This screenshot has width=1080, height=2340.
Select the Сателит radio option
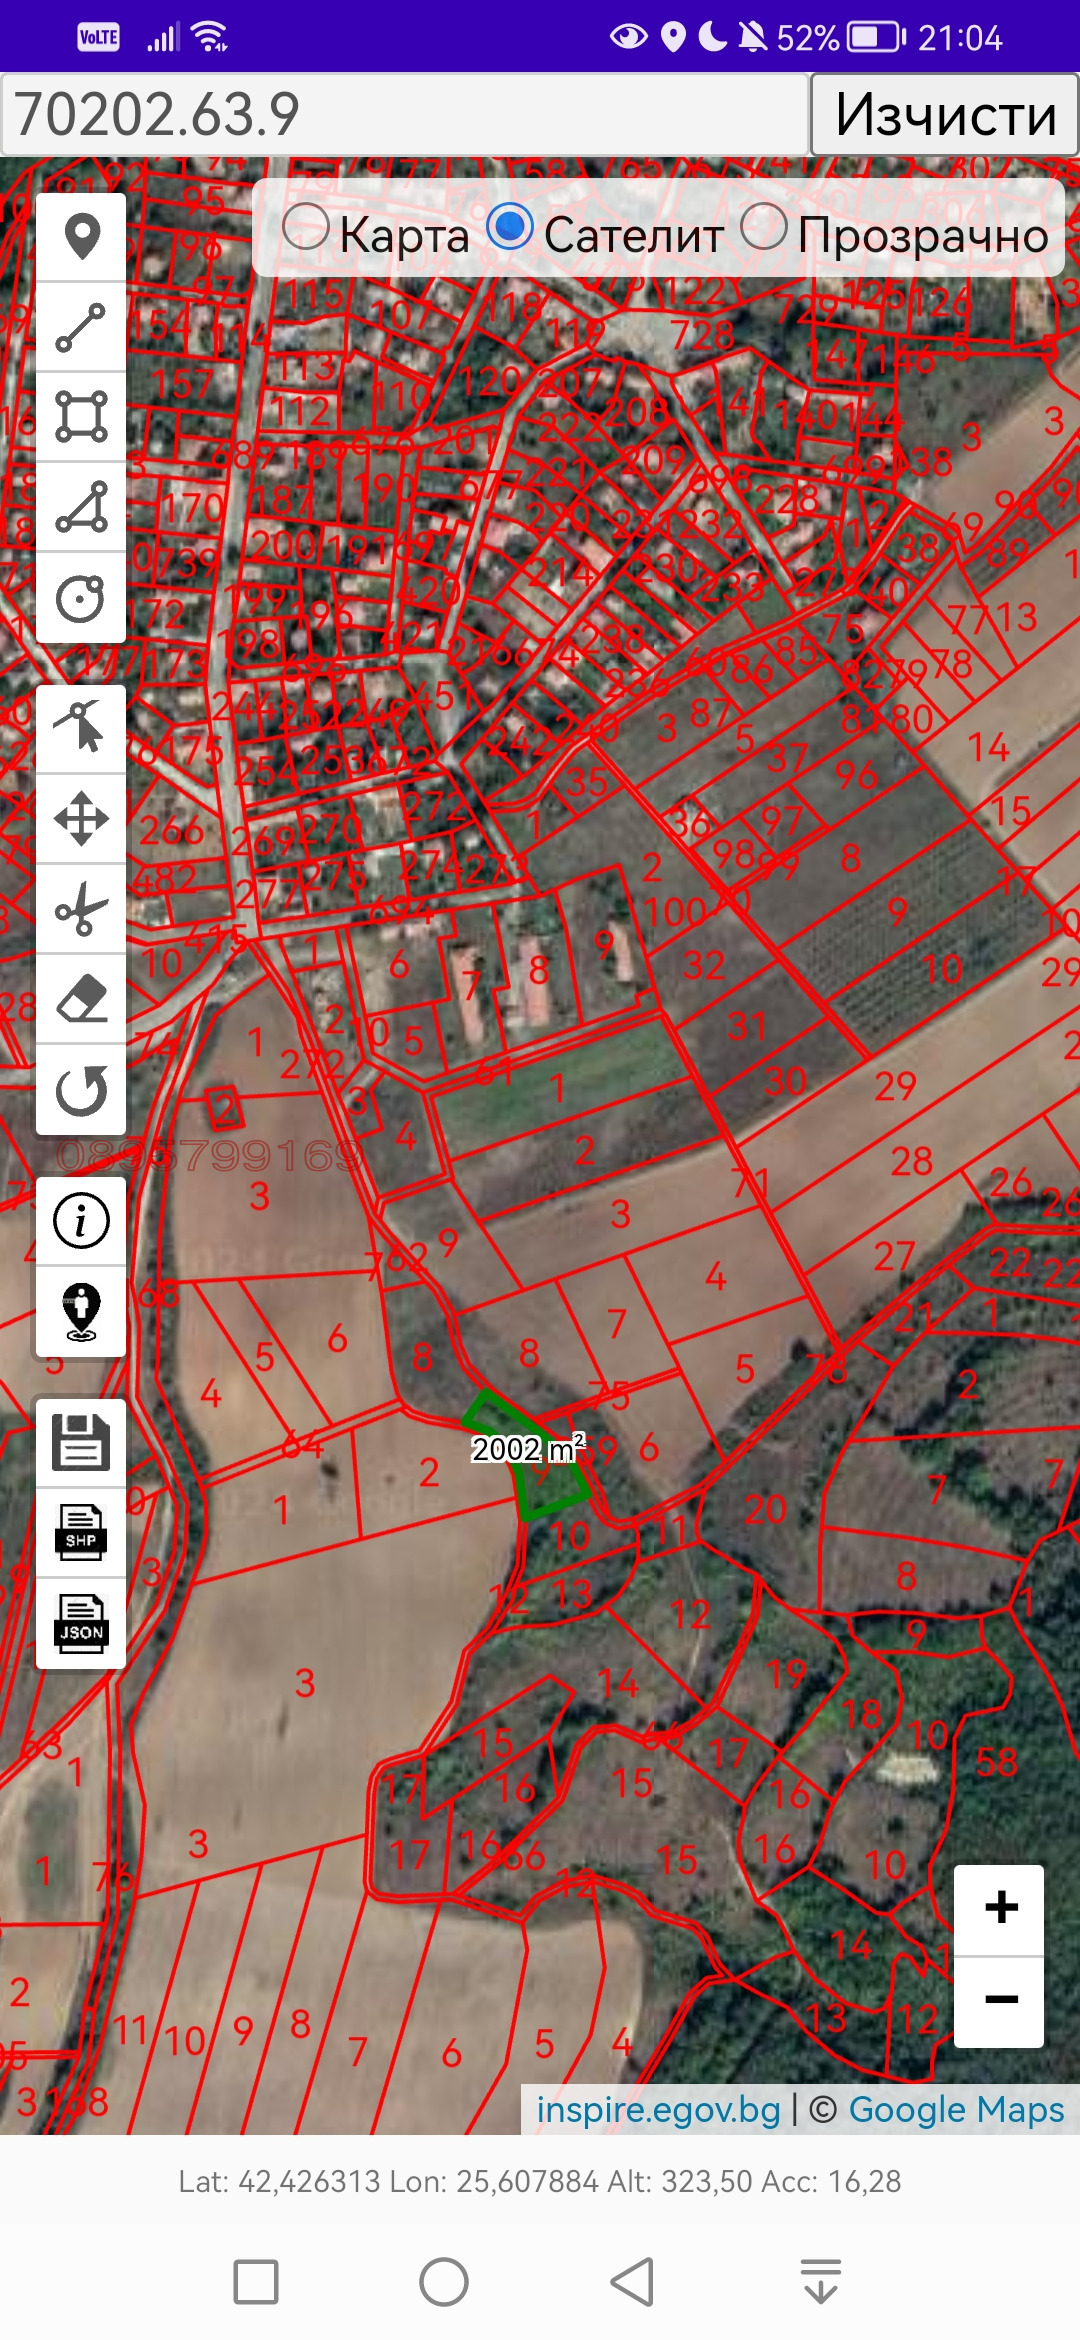tap(510, 228)
